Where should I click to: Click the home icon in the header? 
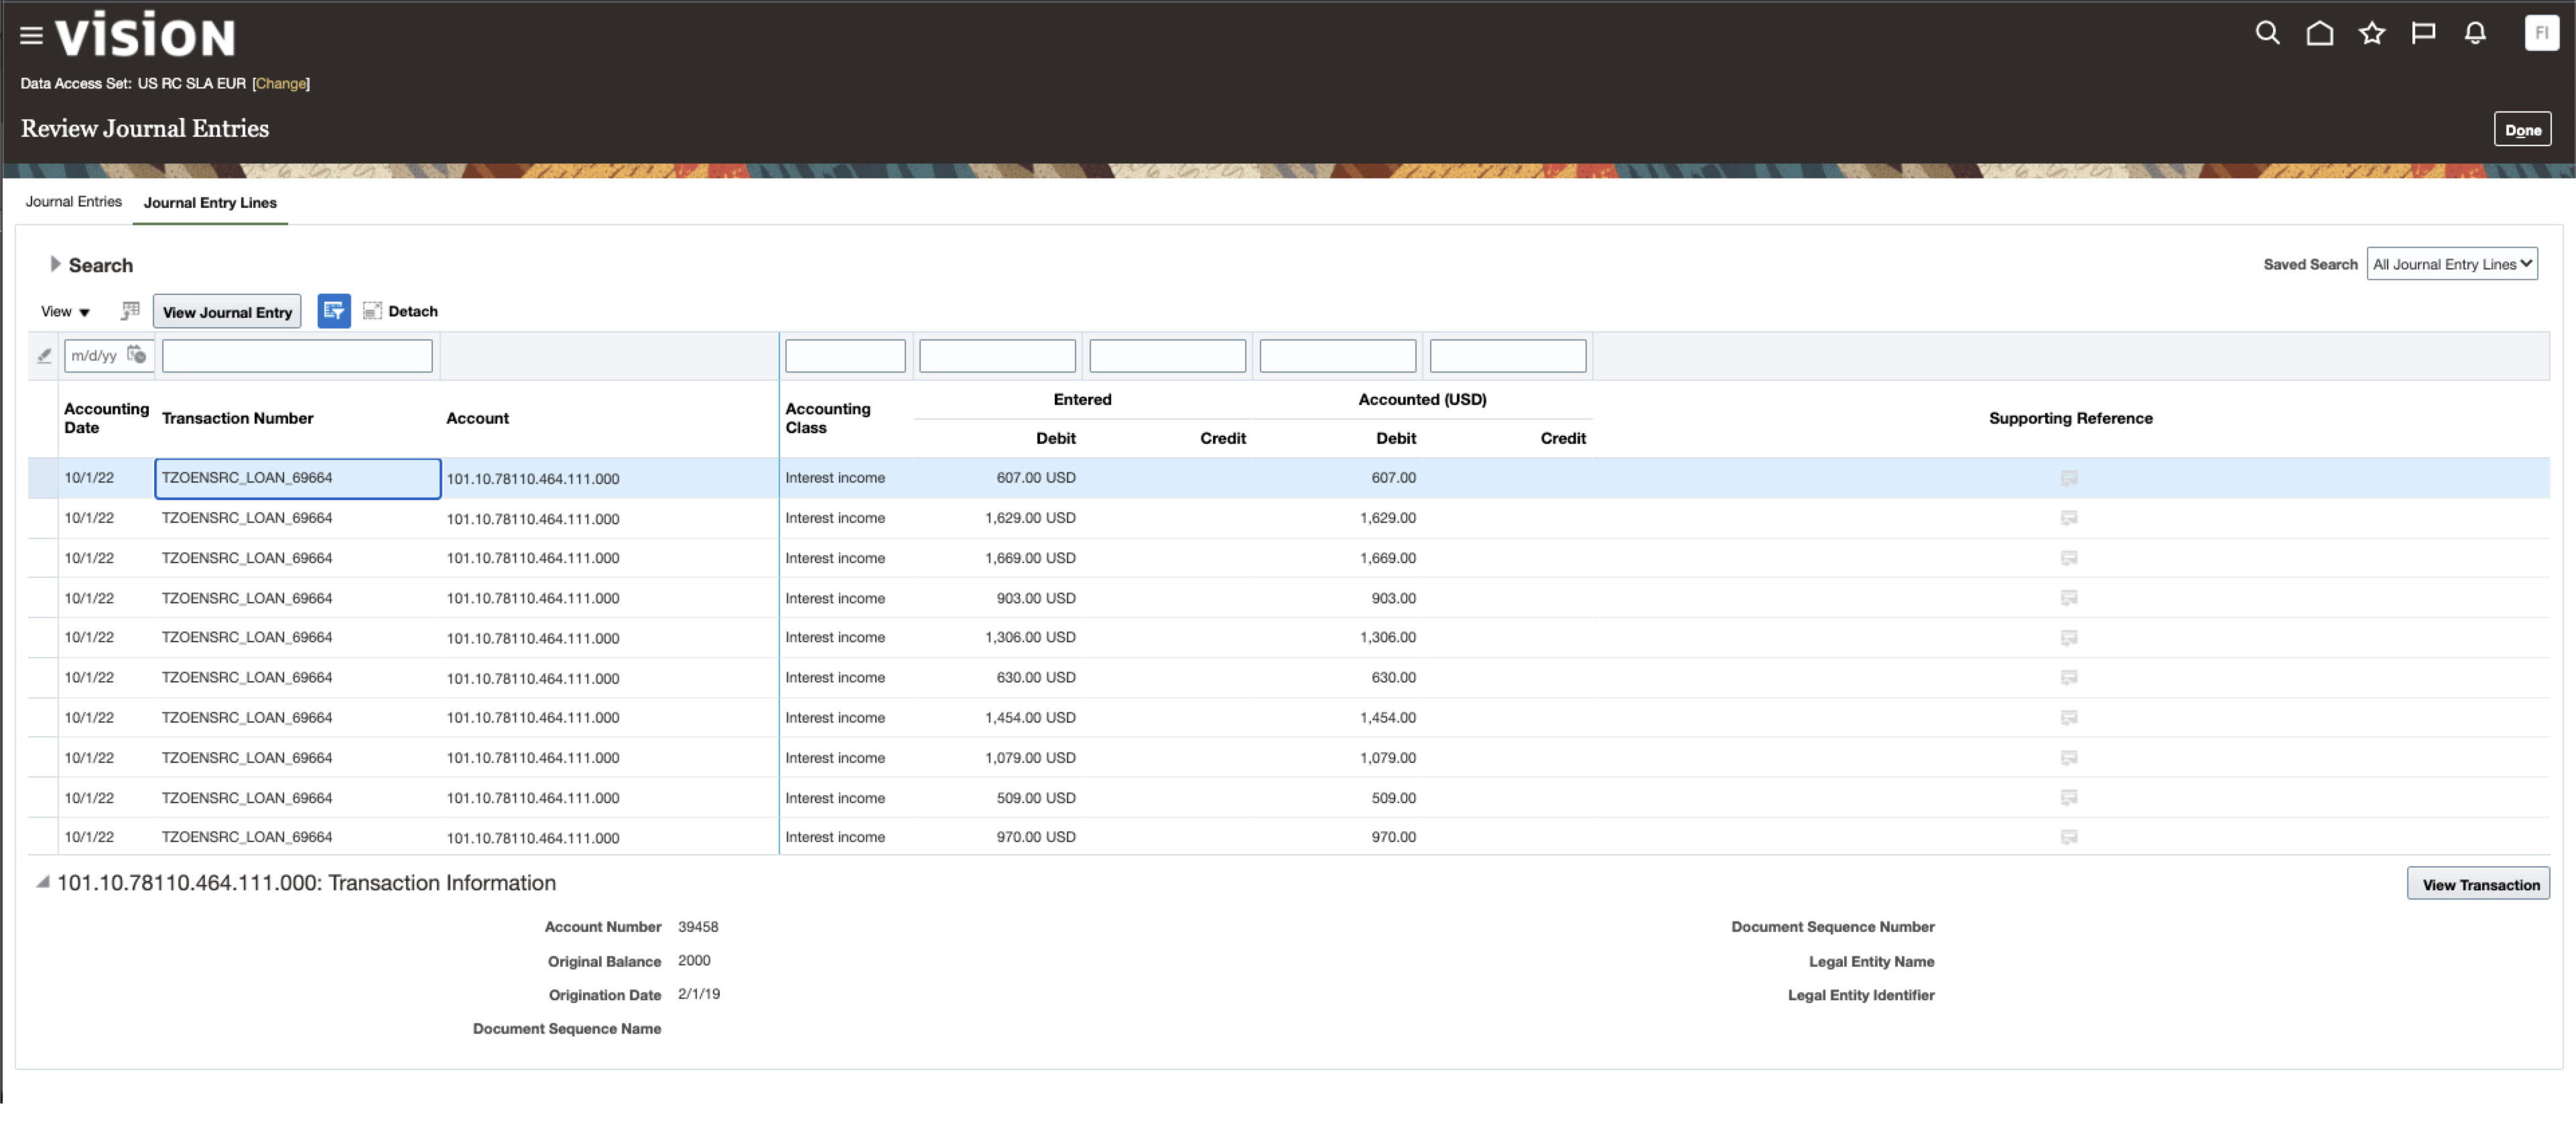pos(2320,33)
